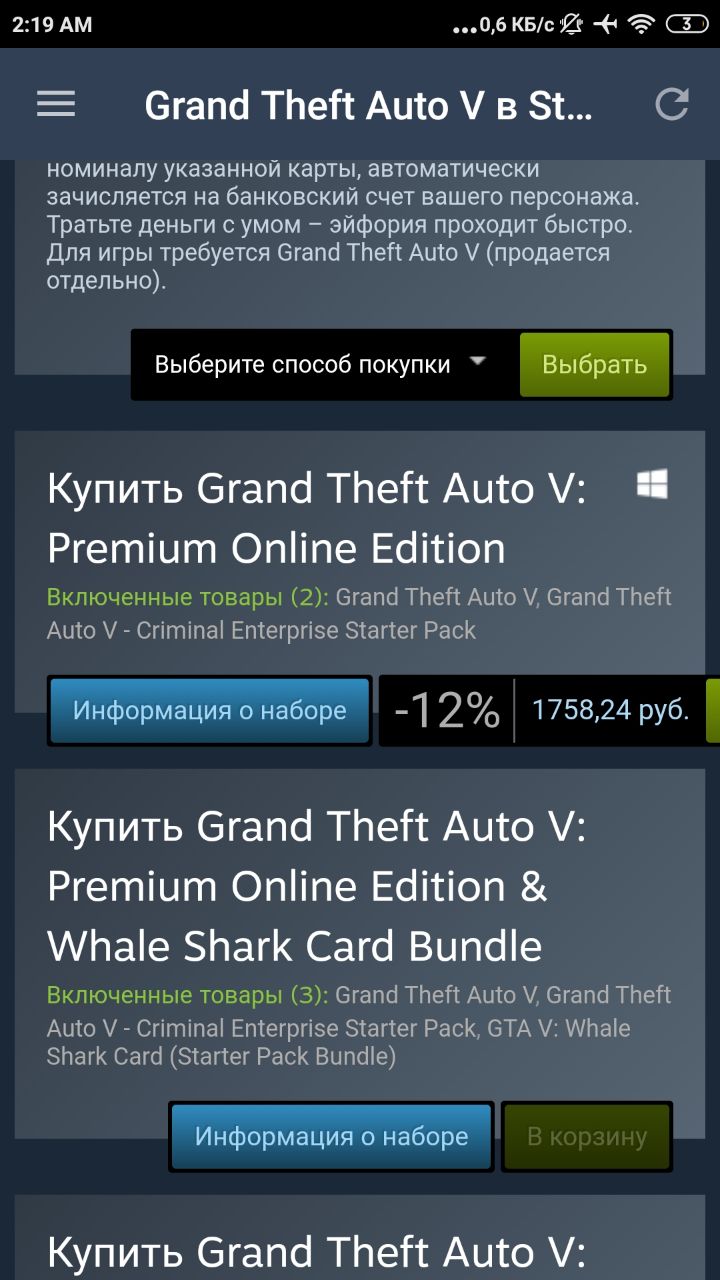Open 'Информация о наборе' for Premium Online Edition
Viewport: 720px width, 1280px height.
[209, 711]
